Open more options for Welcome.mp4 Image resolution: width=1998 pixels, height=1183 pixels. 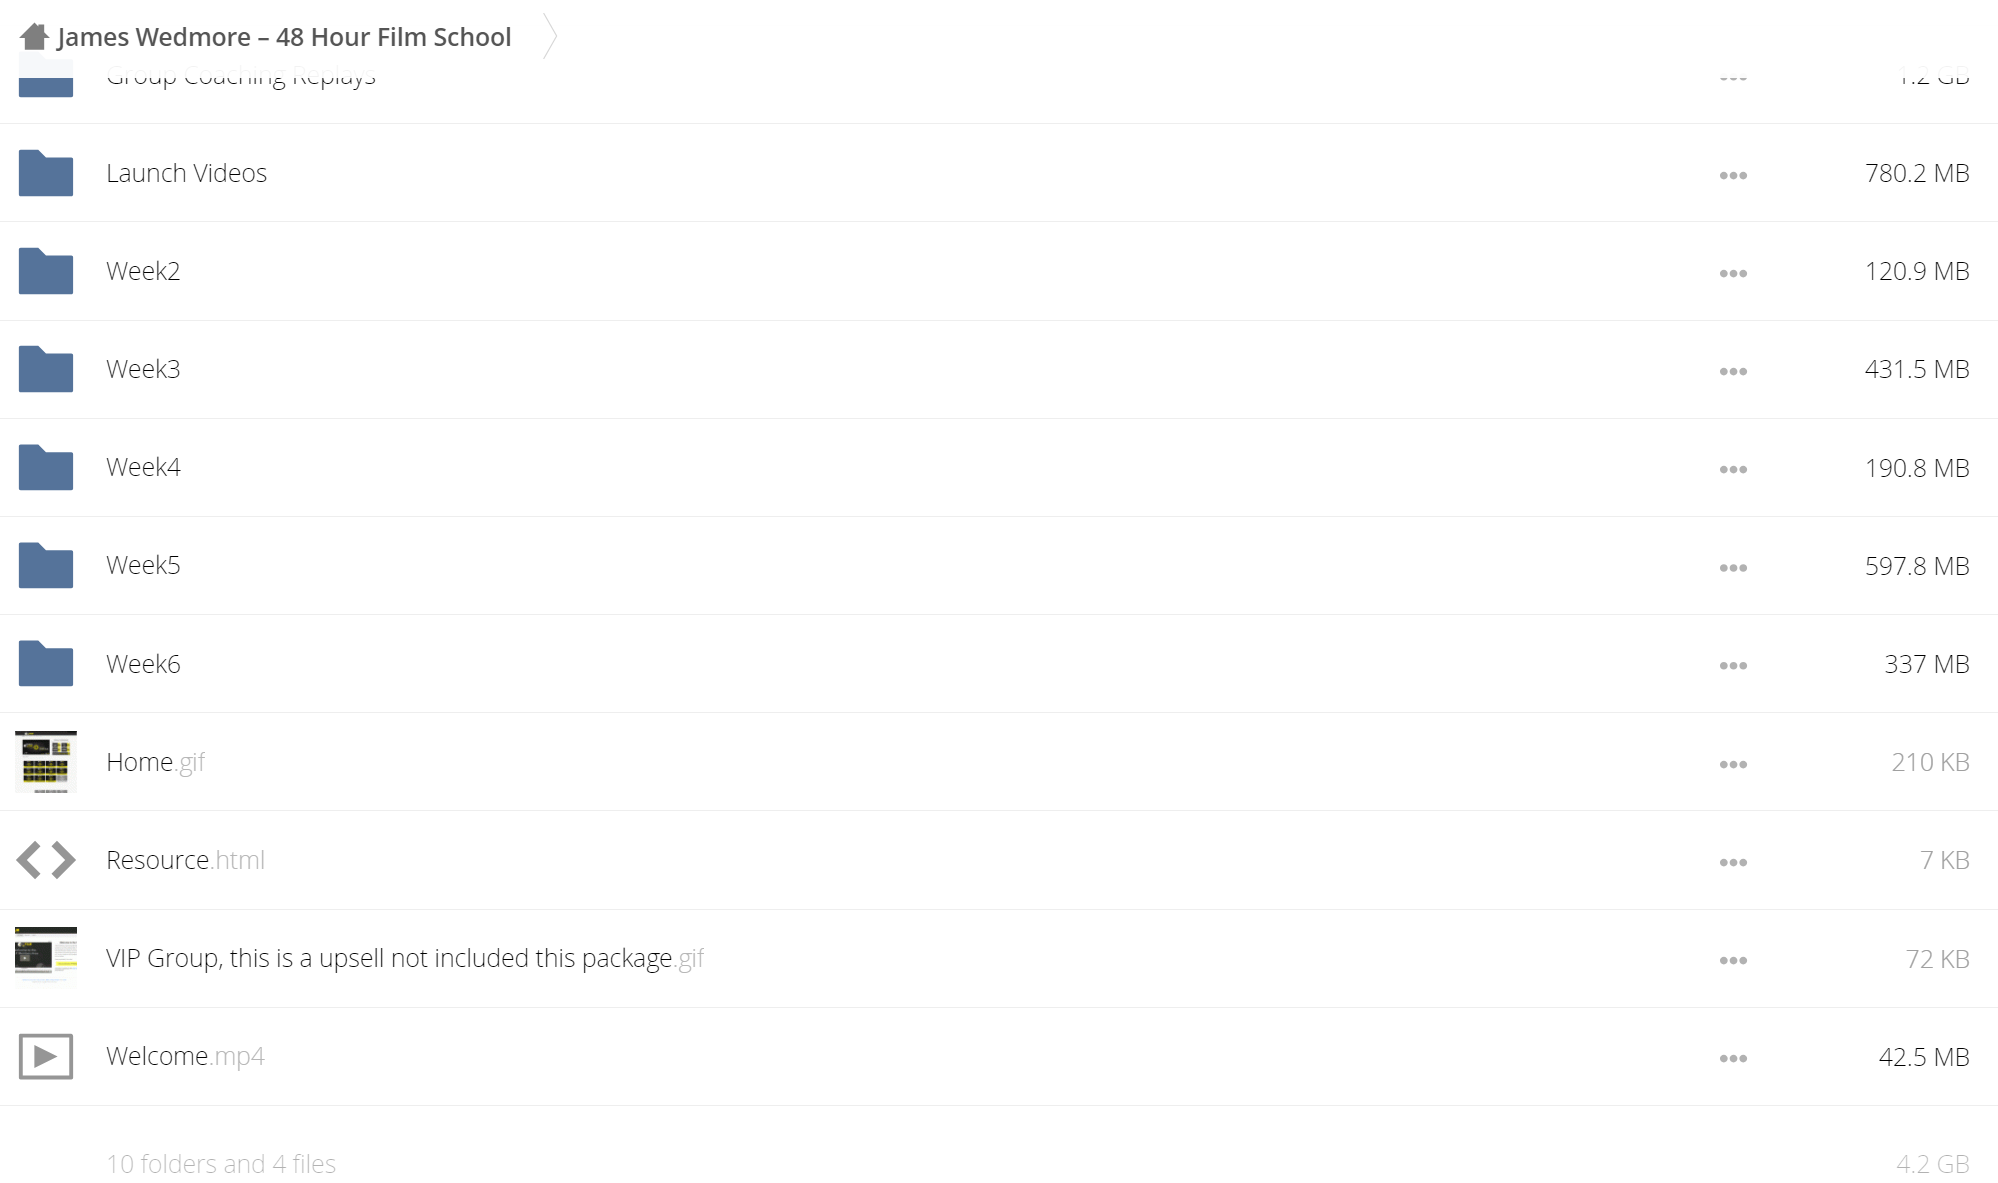(x=1733, y=1058)
